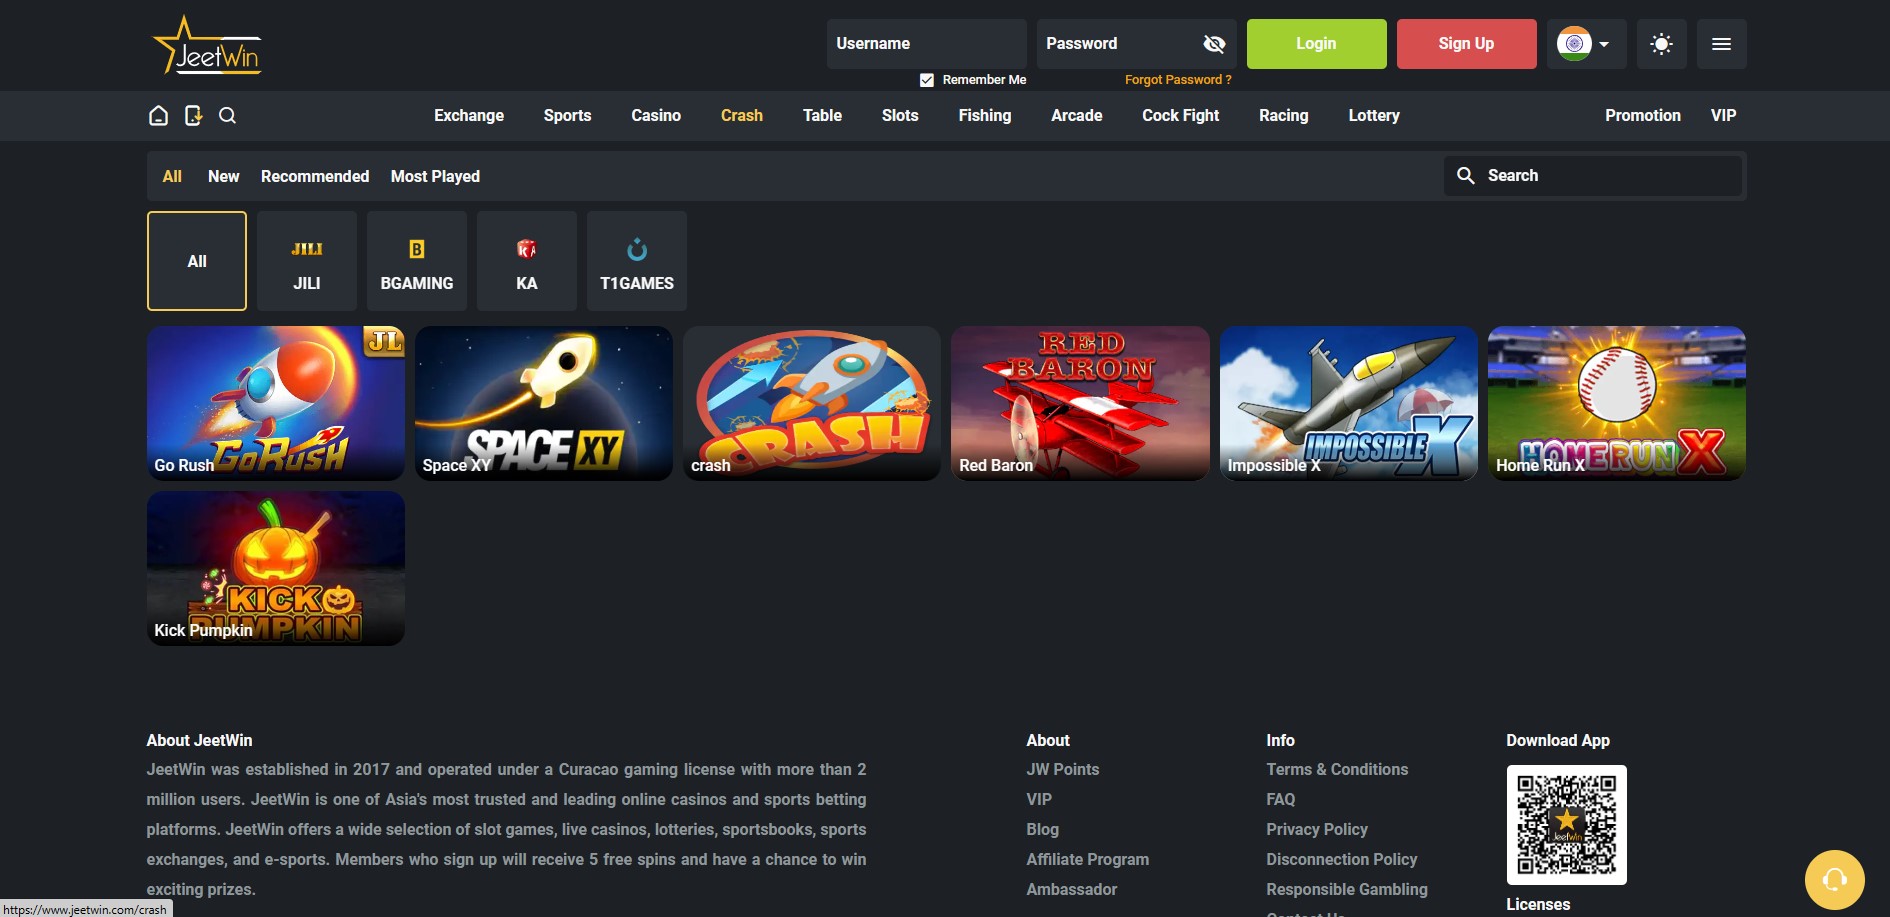Open the Blog footer link

pyautogui.click(x=1042, y=829)
